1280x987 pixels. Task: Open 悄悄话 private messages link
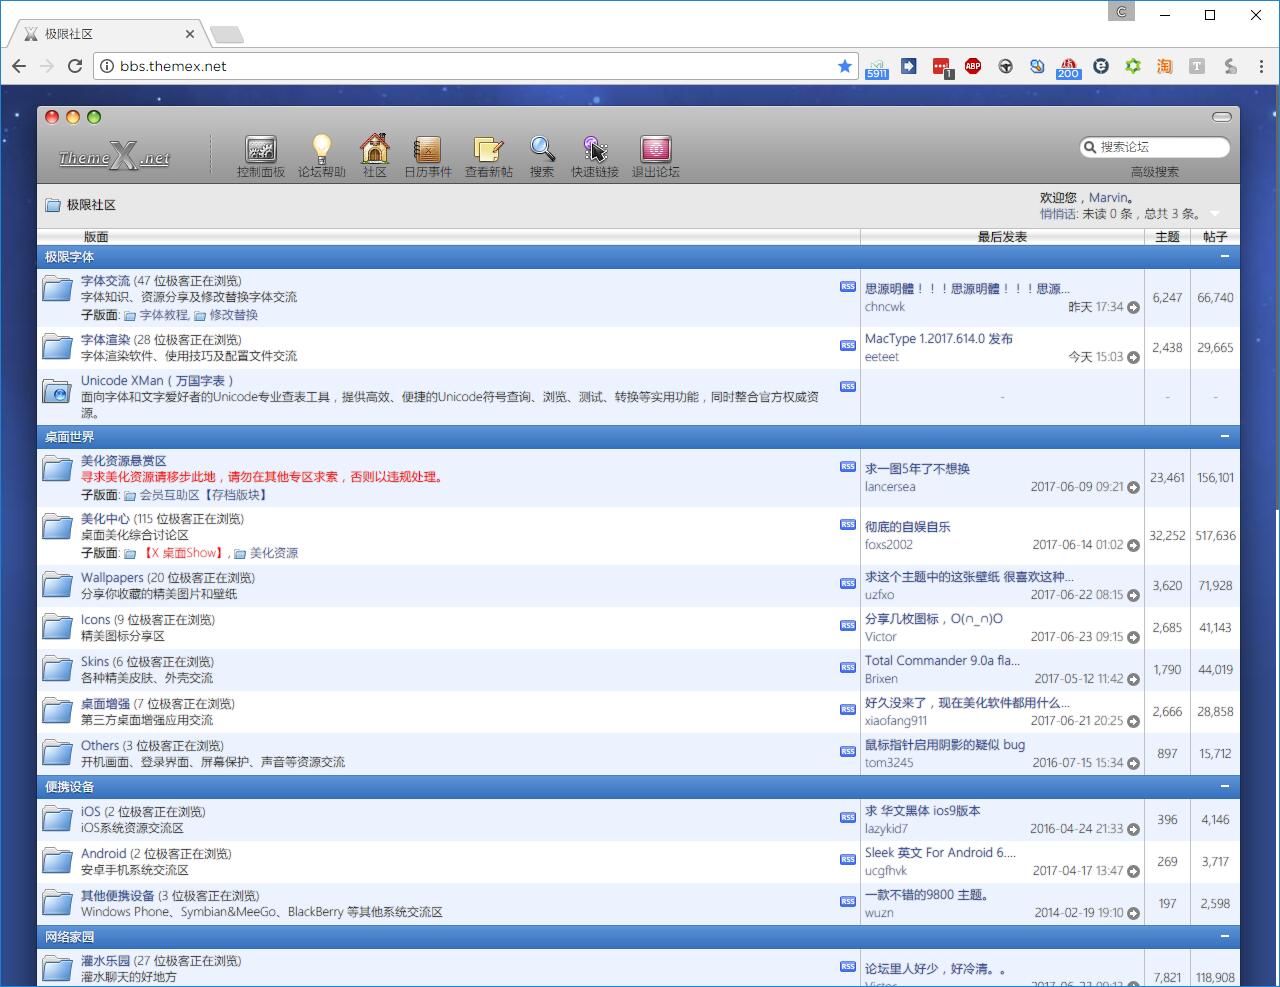[1057, 214]
